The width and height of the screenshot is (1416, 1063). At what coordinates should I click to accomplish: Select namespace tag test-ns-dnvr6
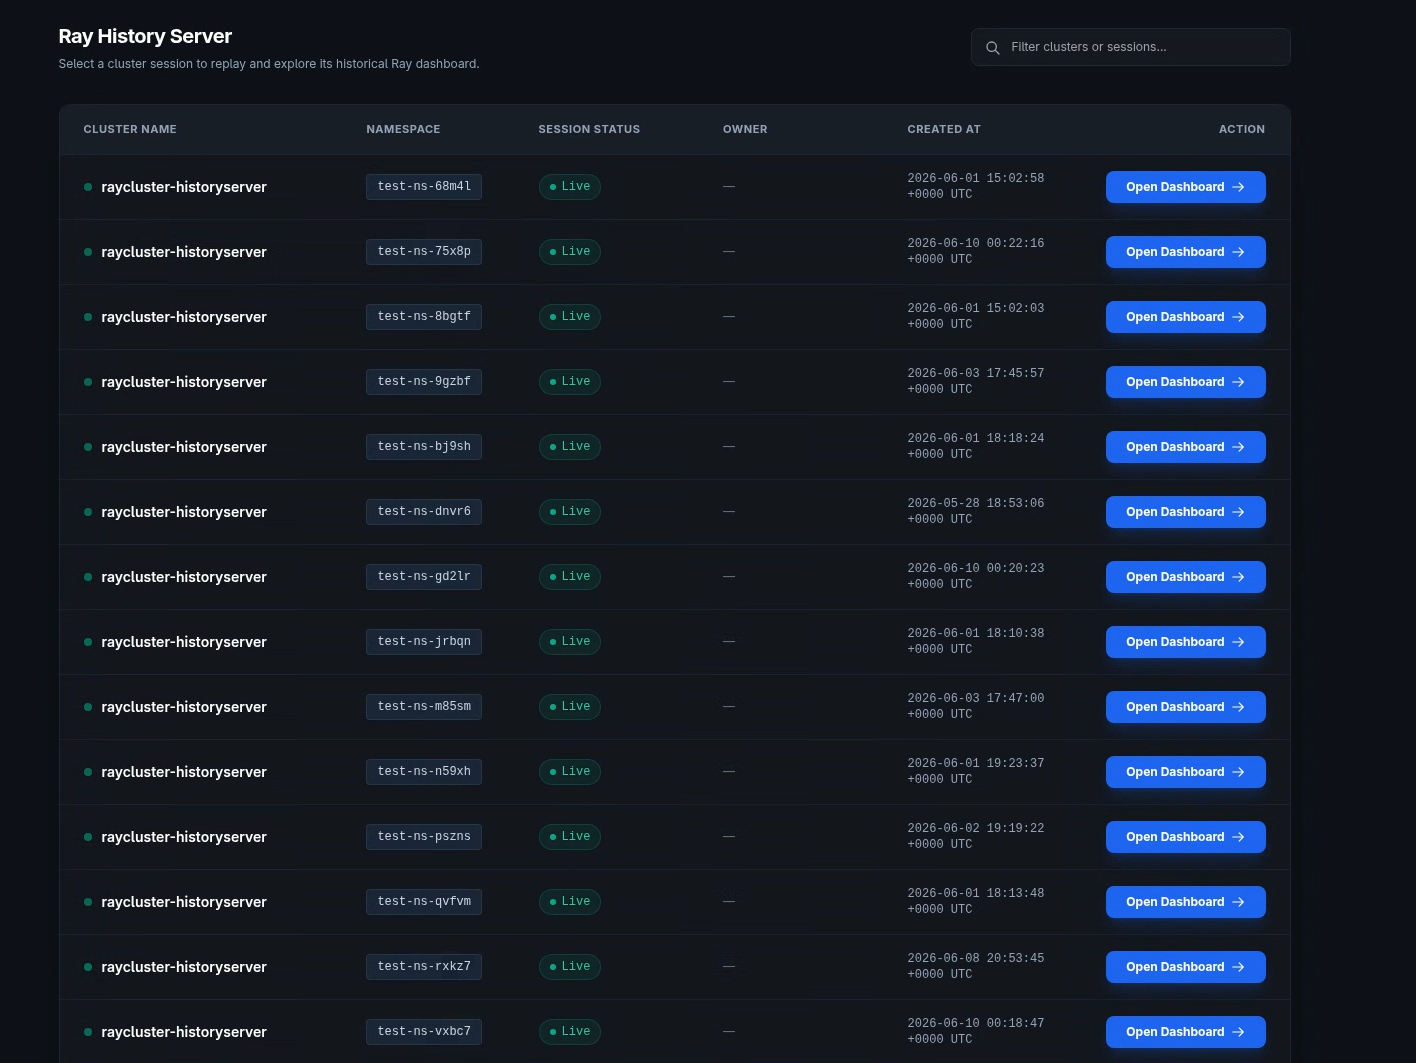coord(424,512)
